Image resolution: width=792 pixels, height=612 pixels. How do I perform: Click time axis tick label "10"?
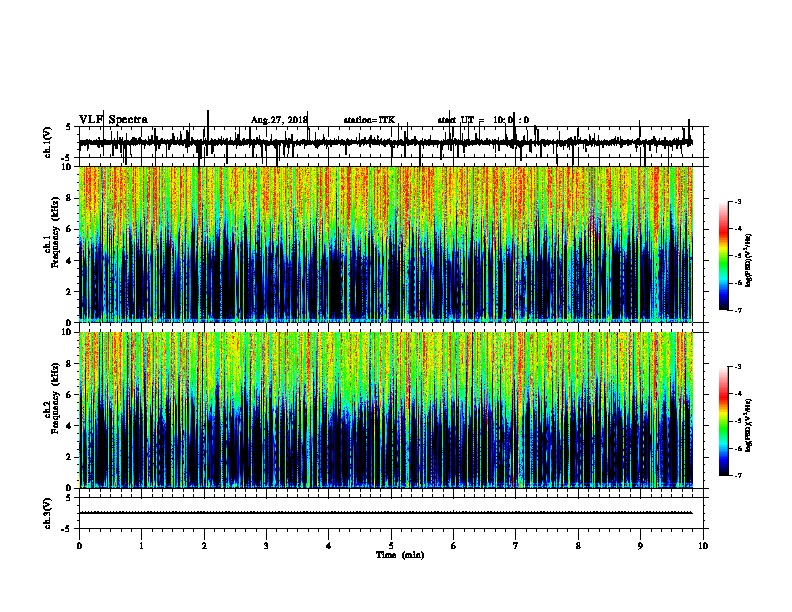[x=703, y=546]
